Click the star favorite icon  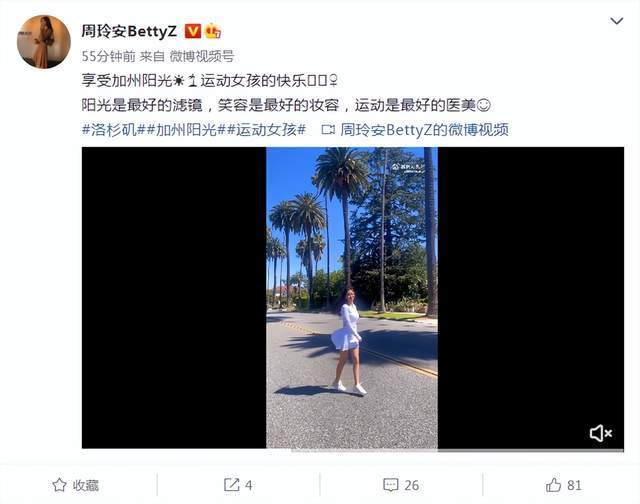pos(60,485)
